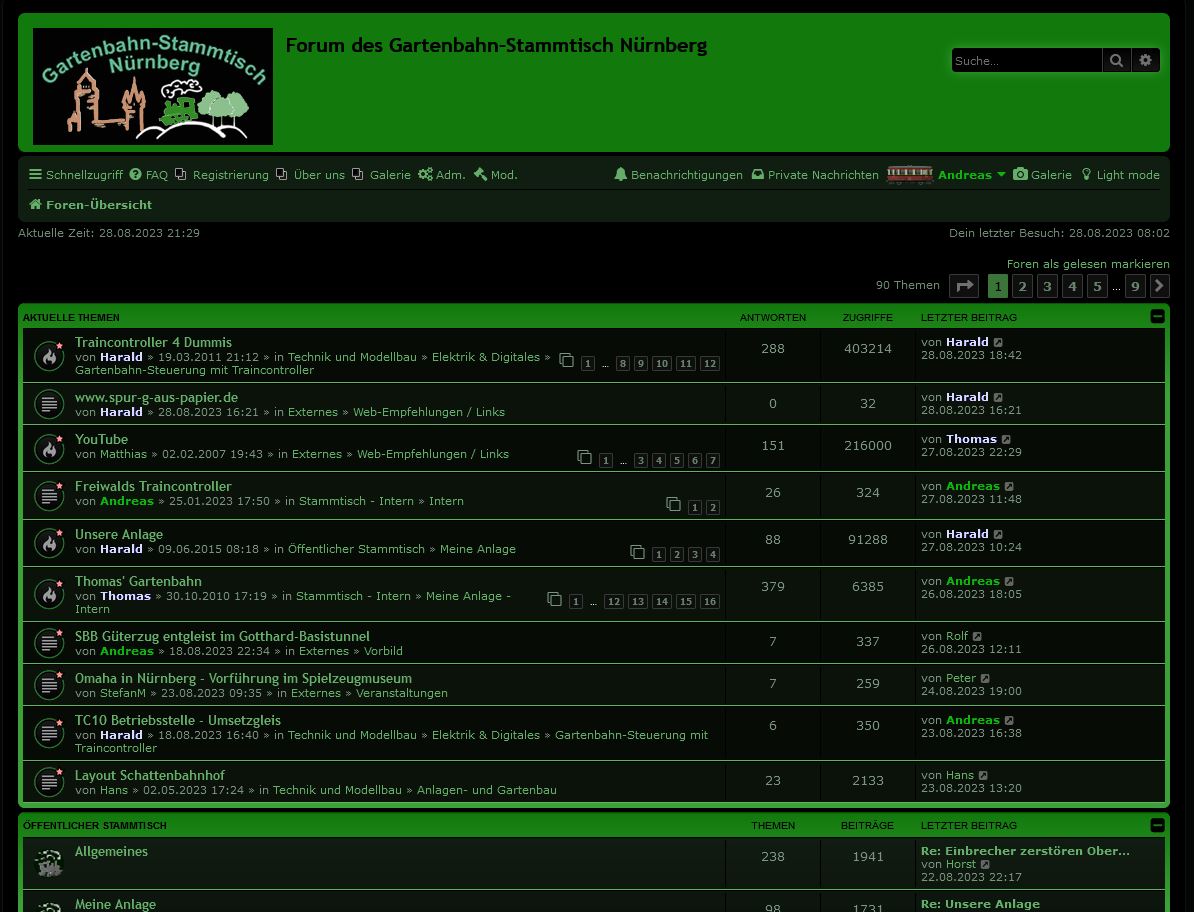Open topic Layout Schattenbahnhof

150,775
